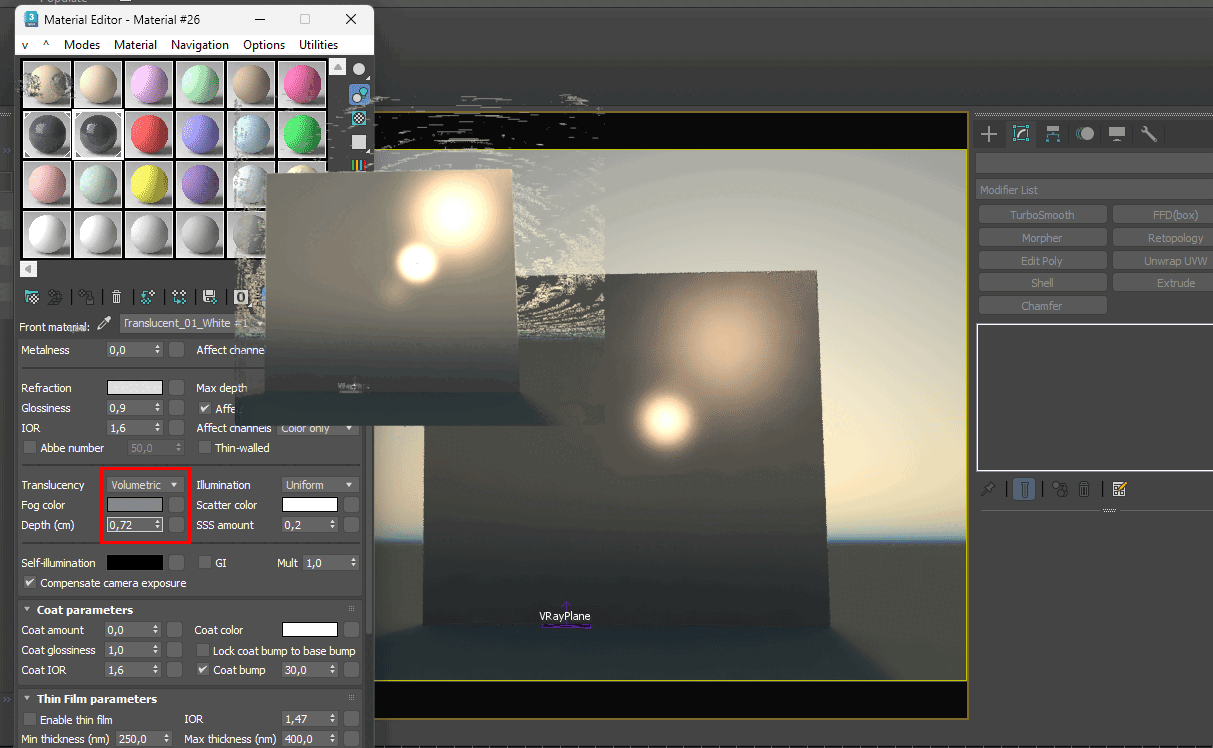Toggle the checkered Background icon

tap(359, 118)
